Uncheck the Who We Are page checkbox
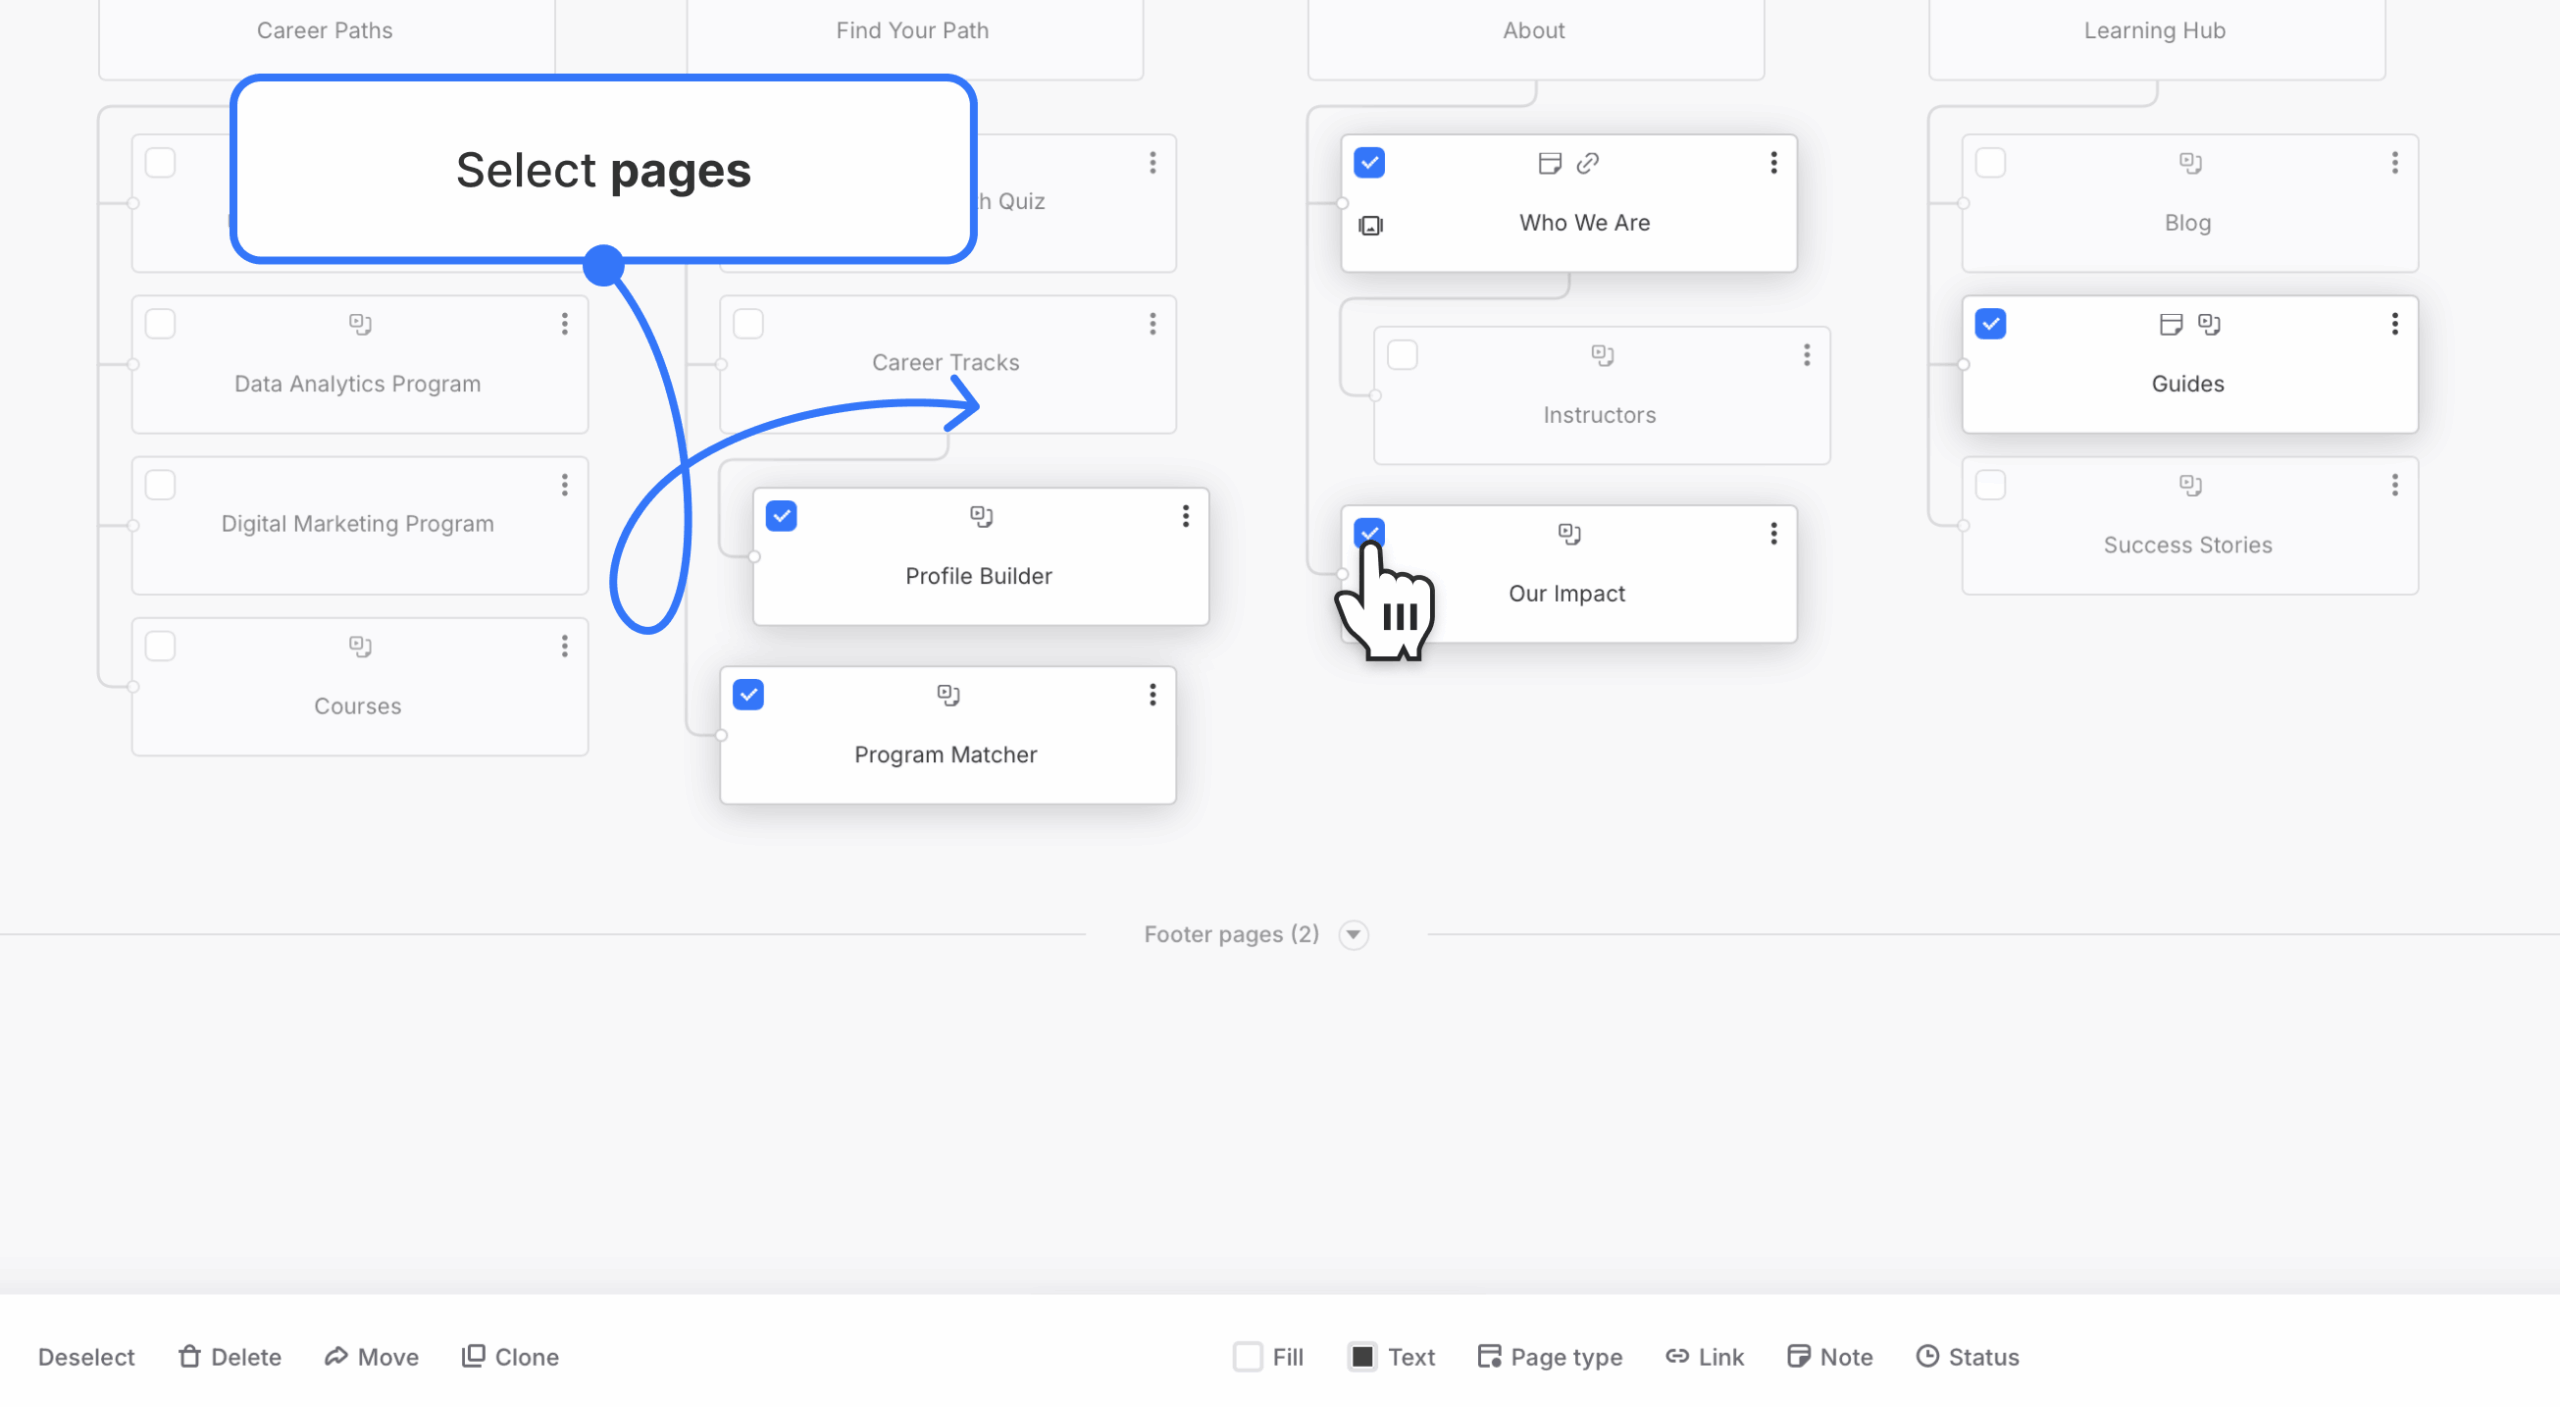 coord(1369,163)
